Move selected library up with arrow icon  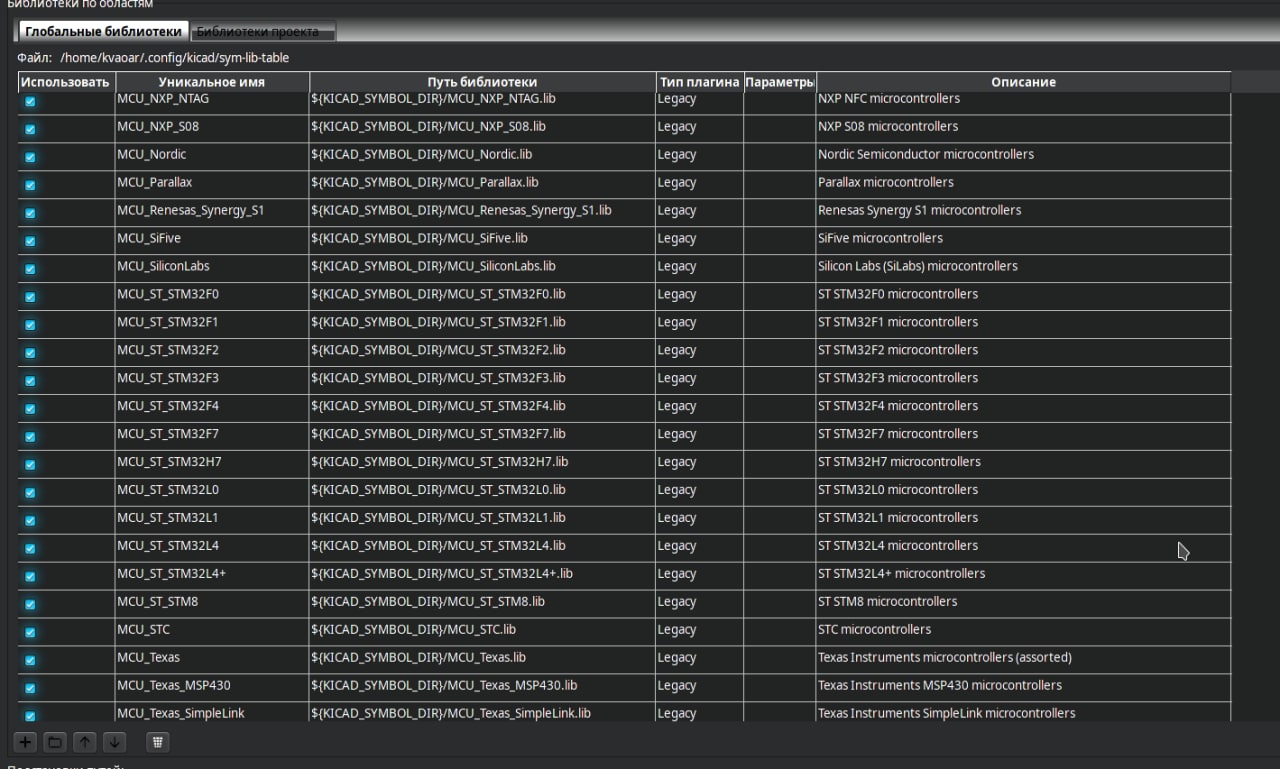(85, 742)
